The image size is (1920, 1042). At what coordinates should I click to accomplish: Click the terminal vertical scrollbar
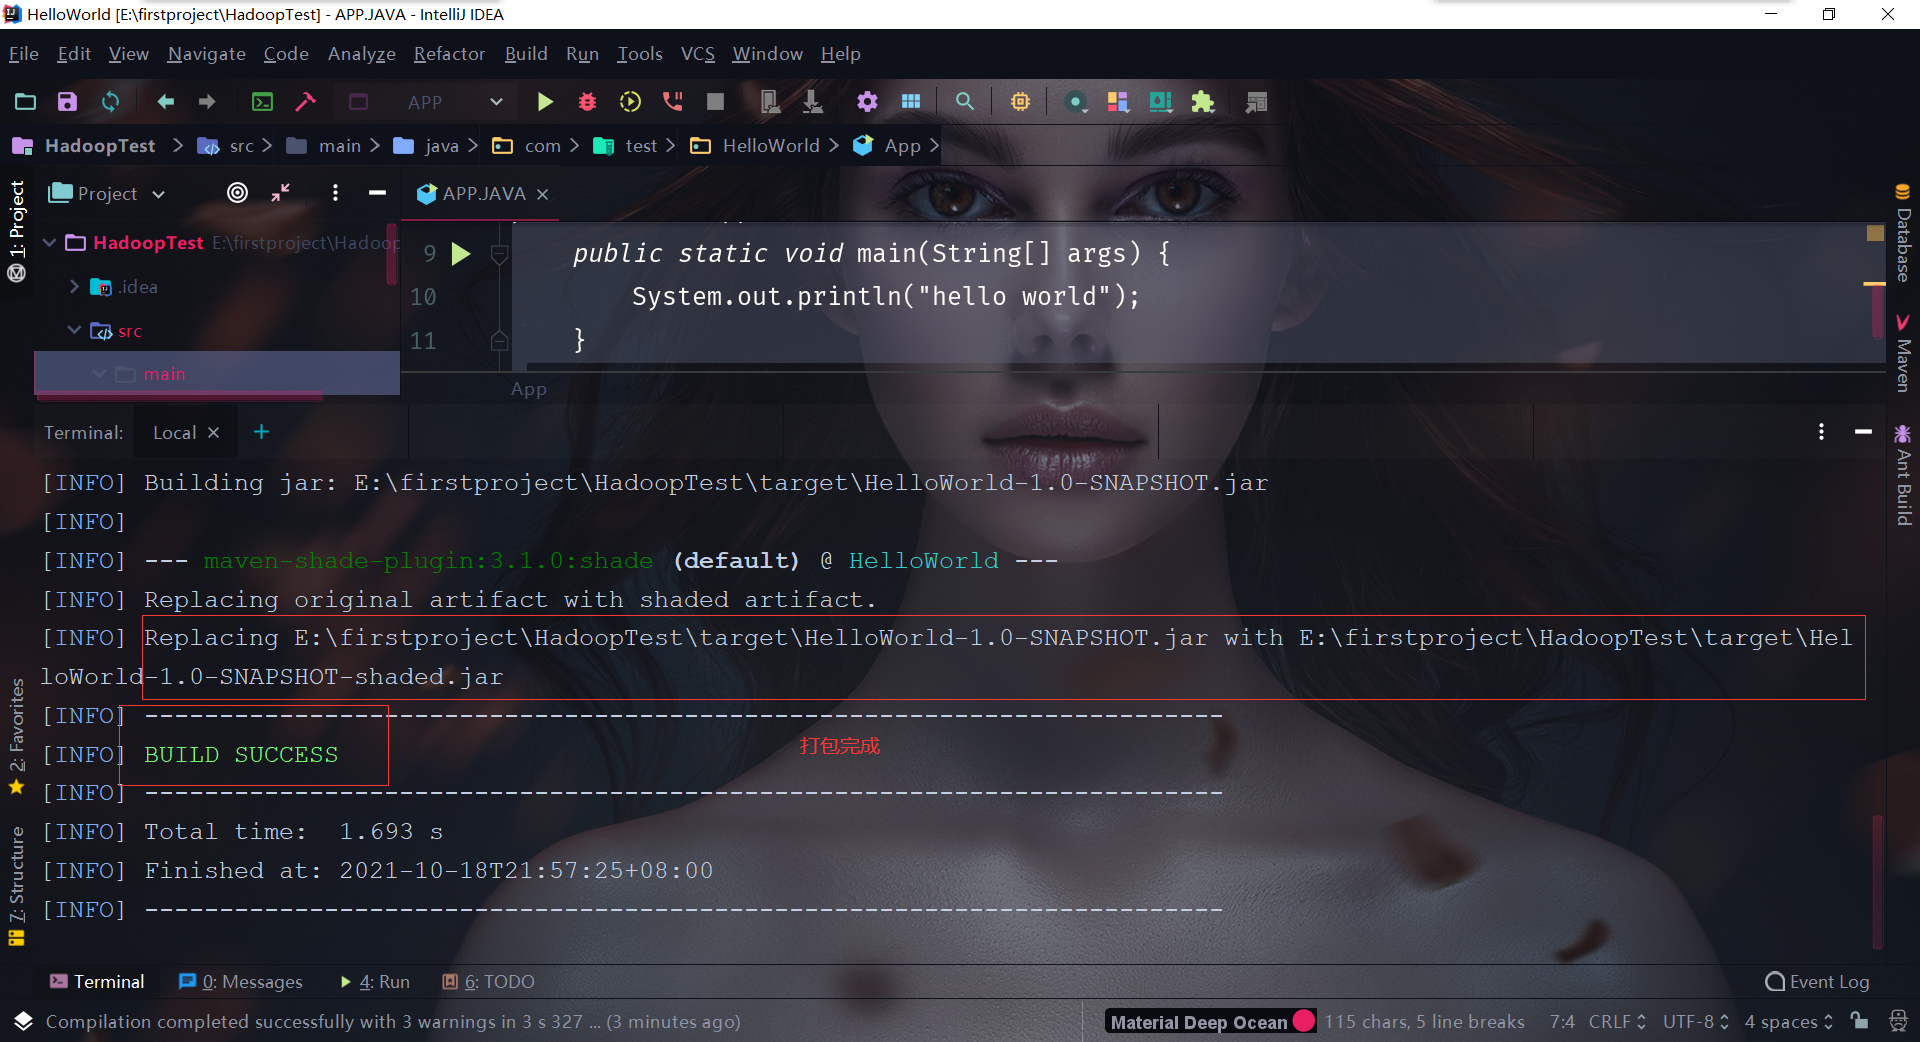pos(1877,880)
